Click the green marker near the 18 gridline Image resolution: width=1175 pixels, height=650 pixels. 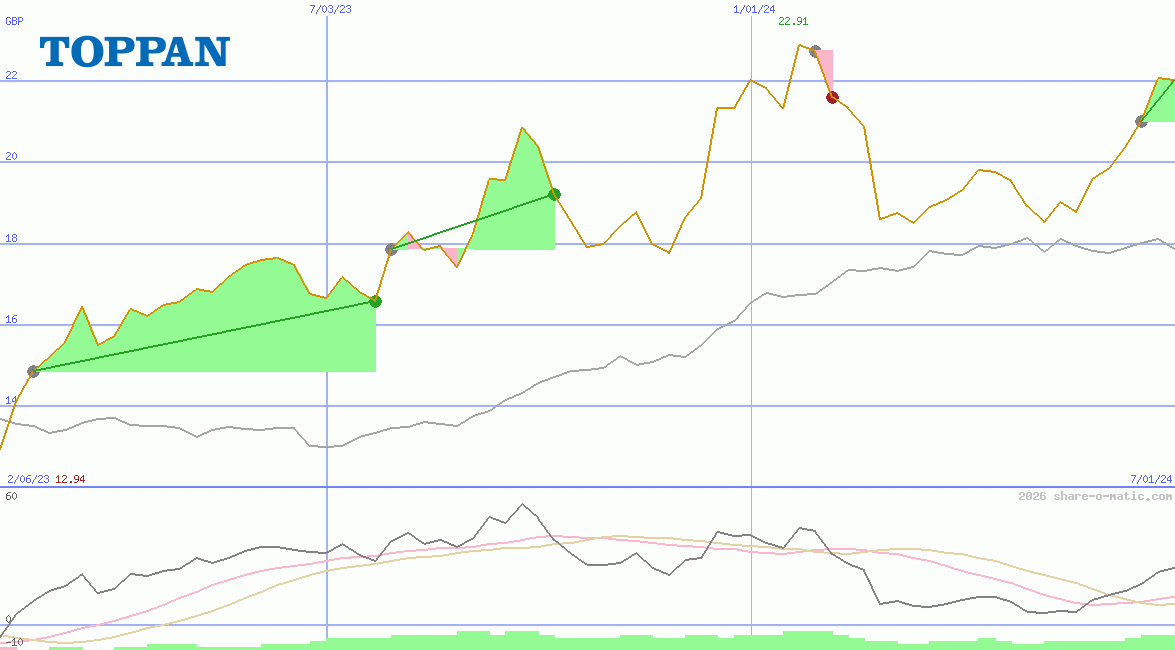[x=389, y=247]
